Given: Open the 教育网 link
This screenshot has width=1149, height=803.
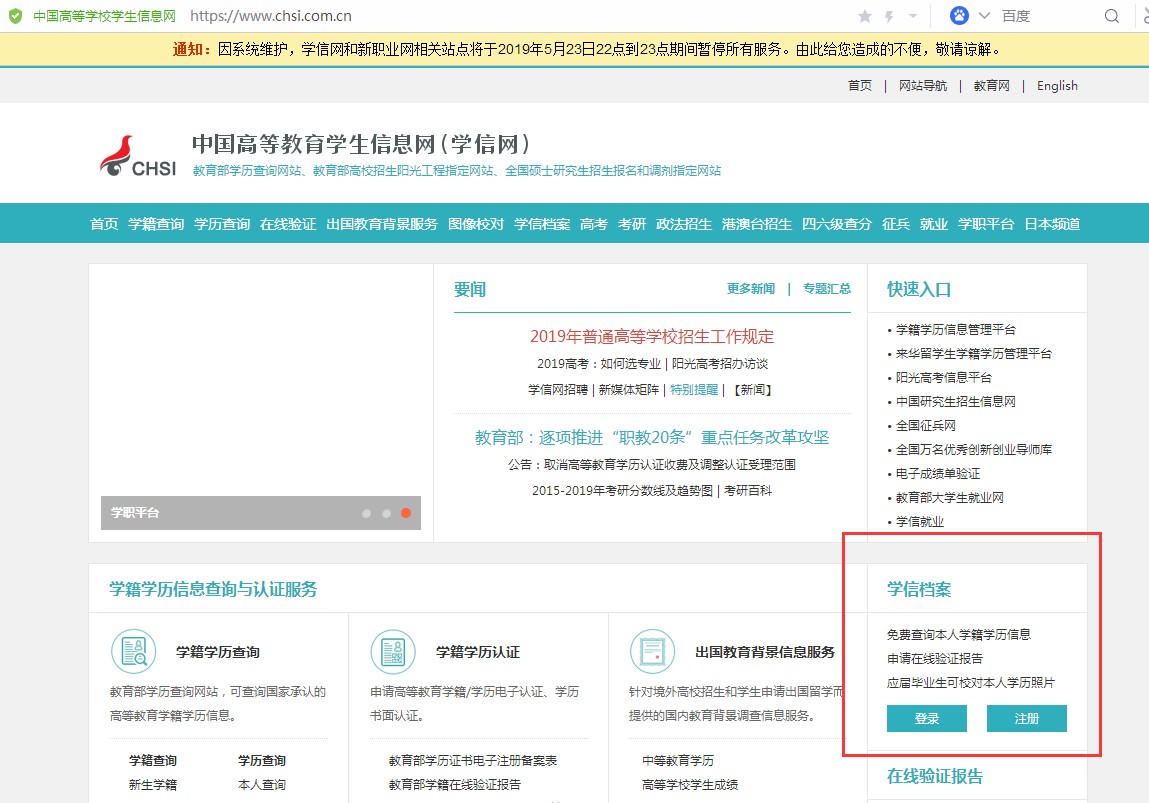Looking at the screenshot, I should coord(991,86).
